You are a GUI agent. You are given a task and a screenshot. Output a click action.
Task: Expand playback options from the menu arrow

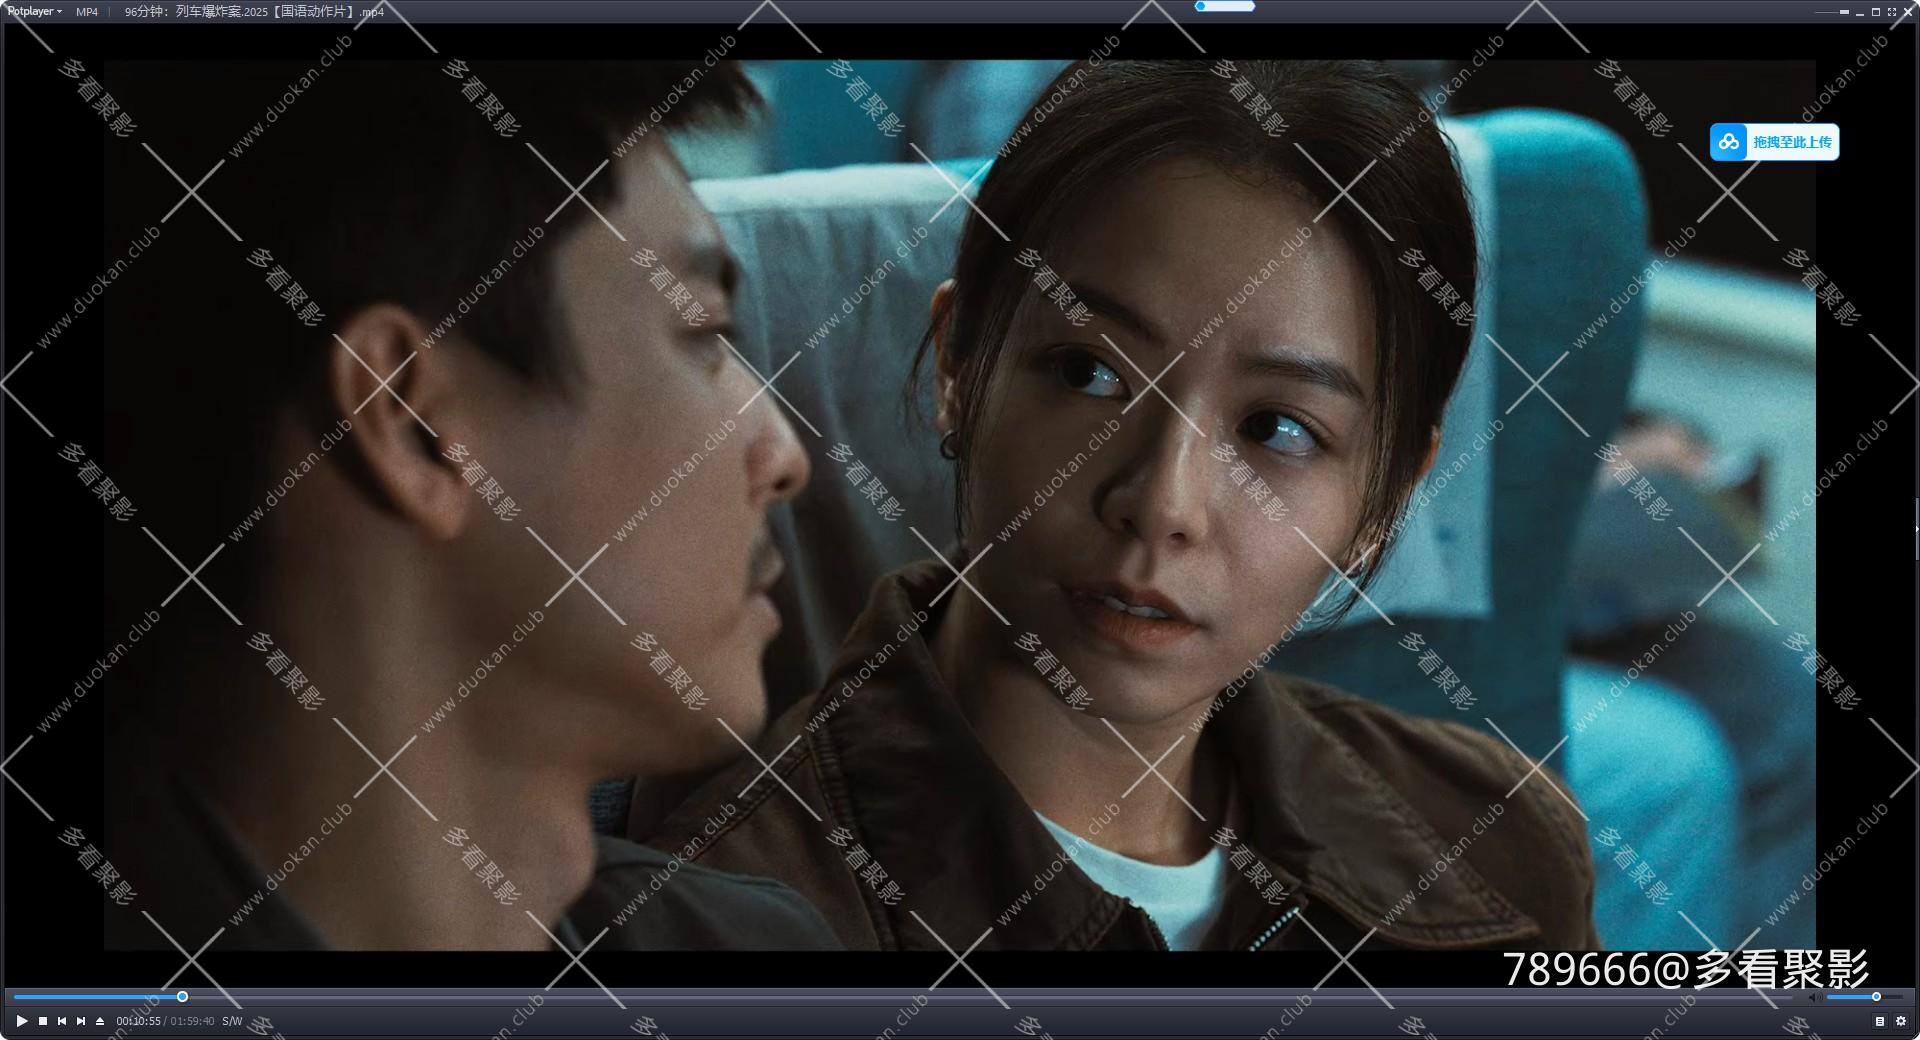[57, 13]
